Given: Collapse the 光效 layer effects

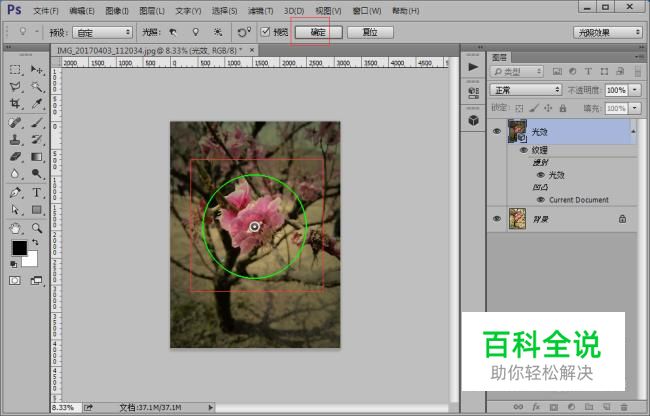Looking at the screenshot, I should pos(633,131).
